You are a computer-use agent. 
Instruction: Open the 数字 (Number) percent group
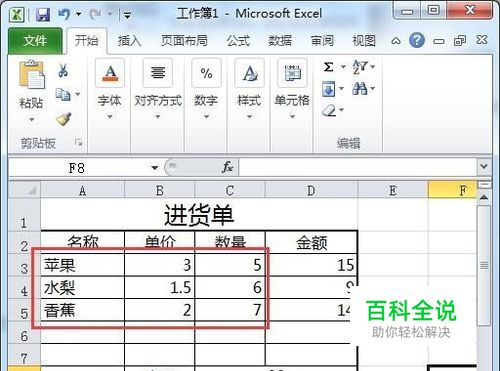click(206, 89)
